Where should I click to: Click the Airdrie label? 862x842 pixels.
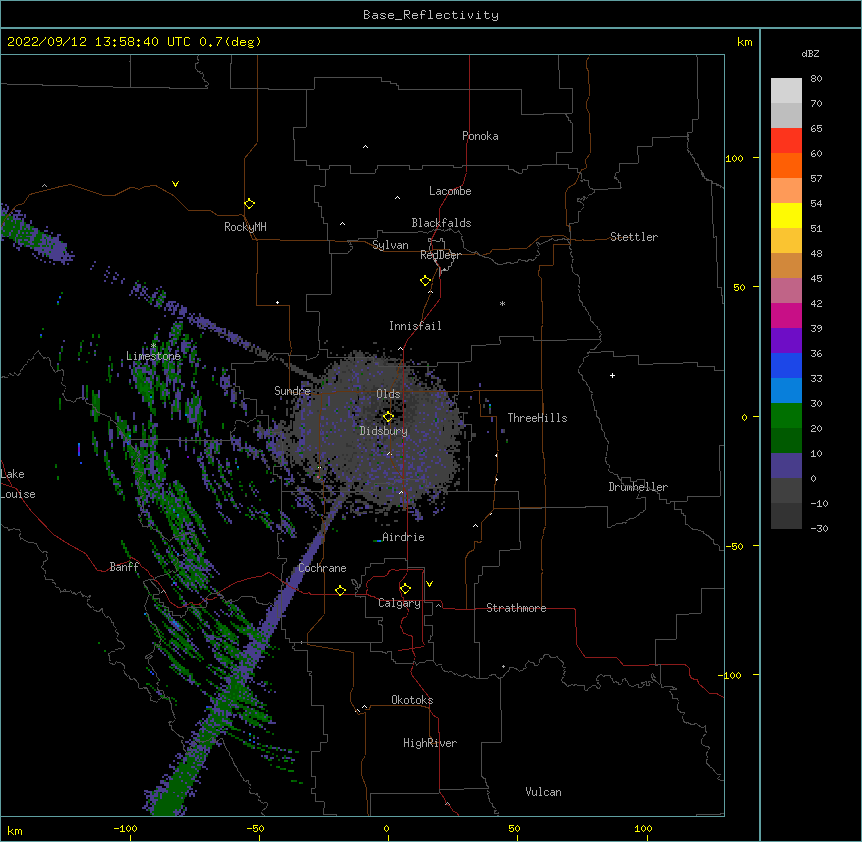click(x=403, y=537)
